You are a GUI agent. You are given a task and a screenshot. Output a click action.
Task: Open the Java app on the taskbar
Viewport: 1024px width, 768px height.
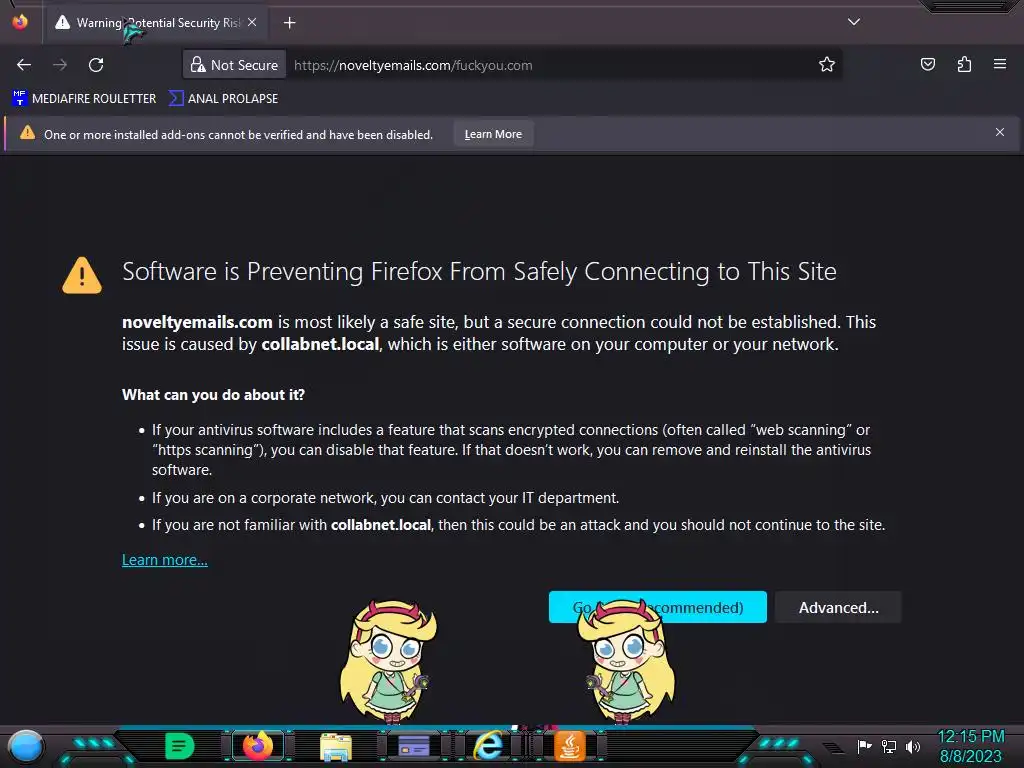(x=569, y=746)
